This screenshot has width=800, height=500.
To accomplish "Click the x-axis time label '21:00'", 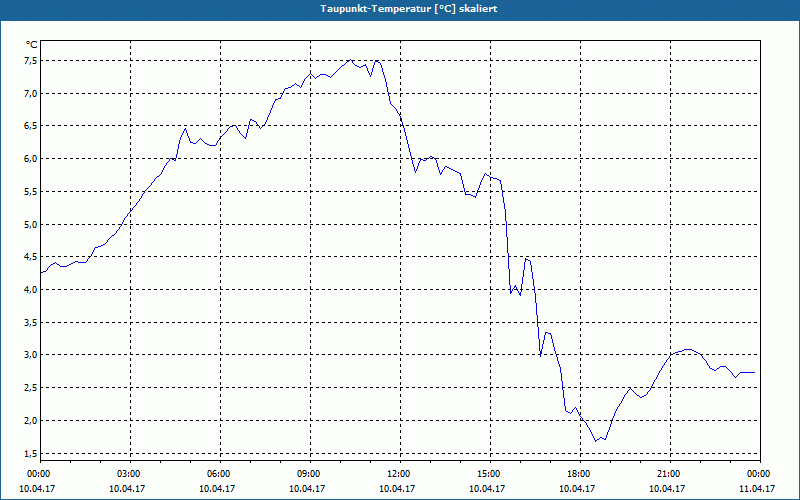I will [670, 474].
